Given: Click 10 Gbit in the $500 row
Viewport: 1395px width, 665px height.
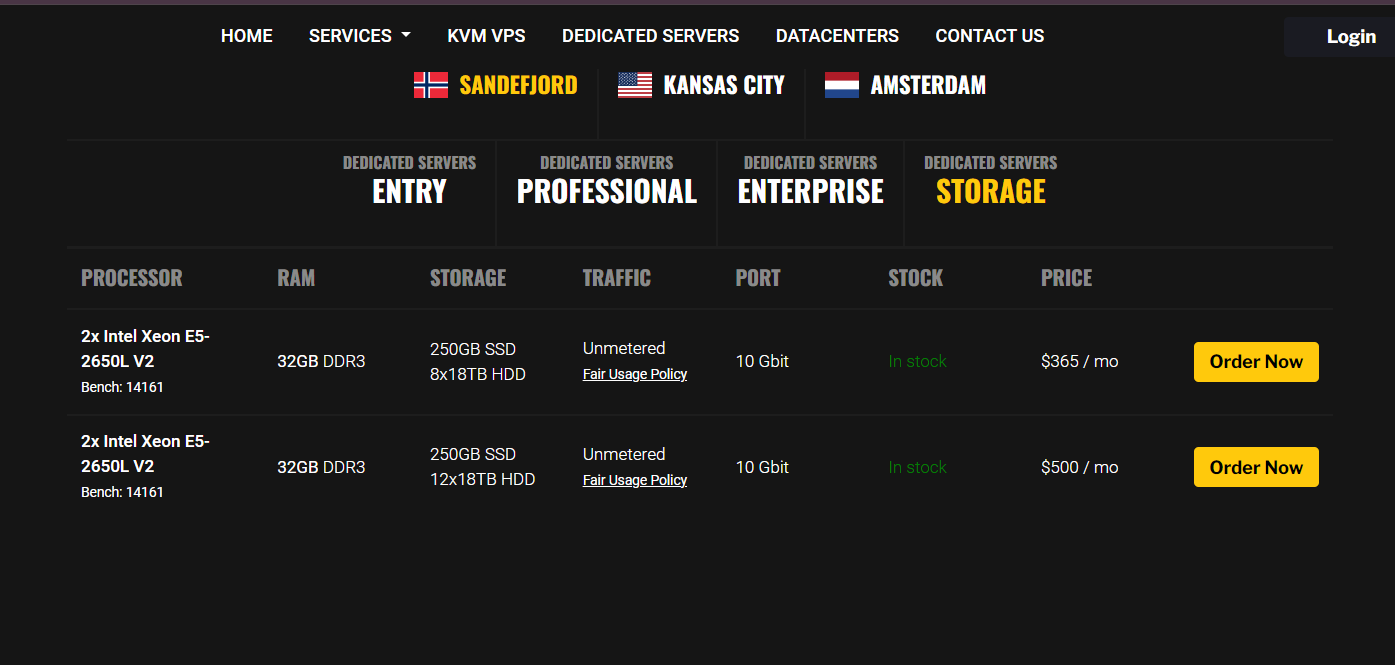Looking at the screenshot, I should click(762, 467).
